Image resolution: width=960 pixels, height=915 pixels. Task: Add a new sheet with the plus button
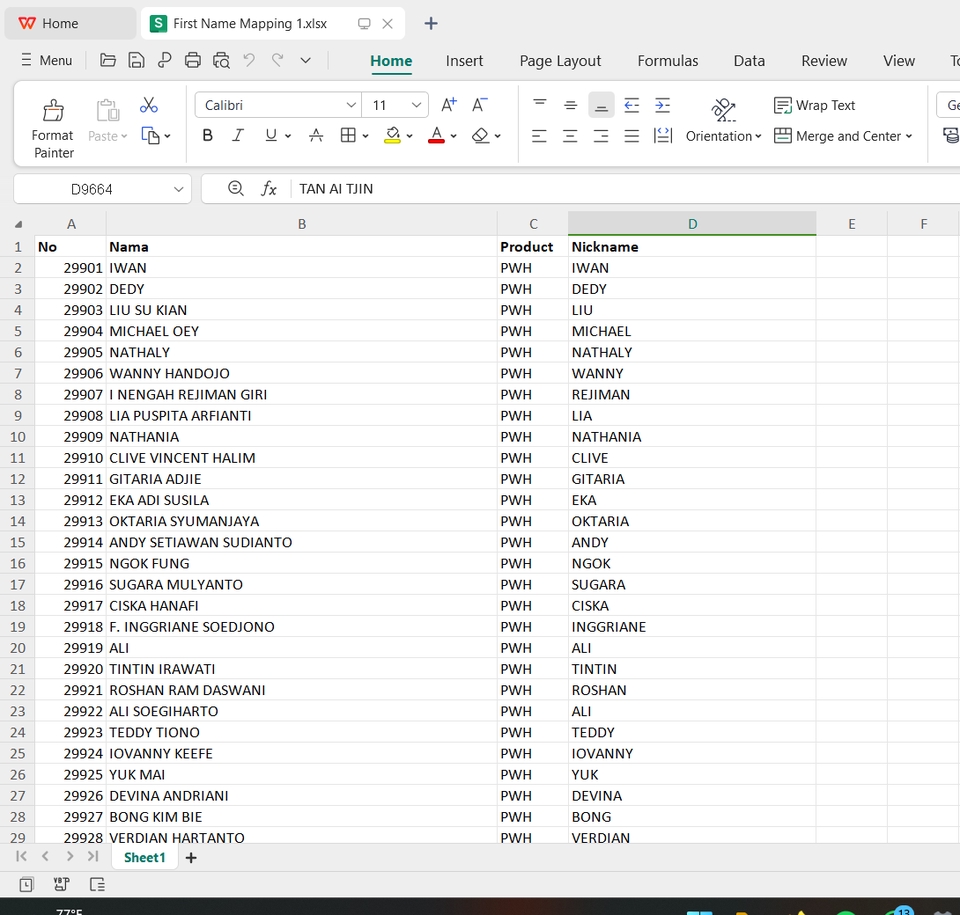191,857
